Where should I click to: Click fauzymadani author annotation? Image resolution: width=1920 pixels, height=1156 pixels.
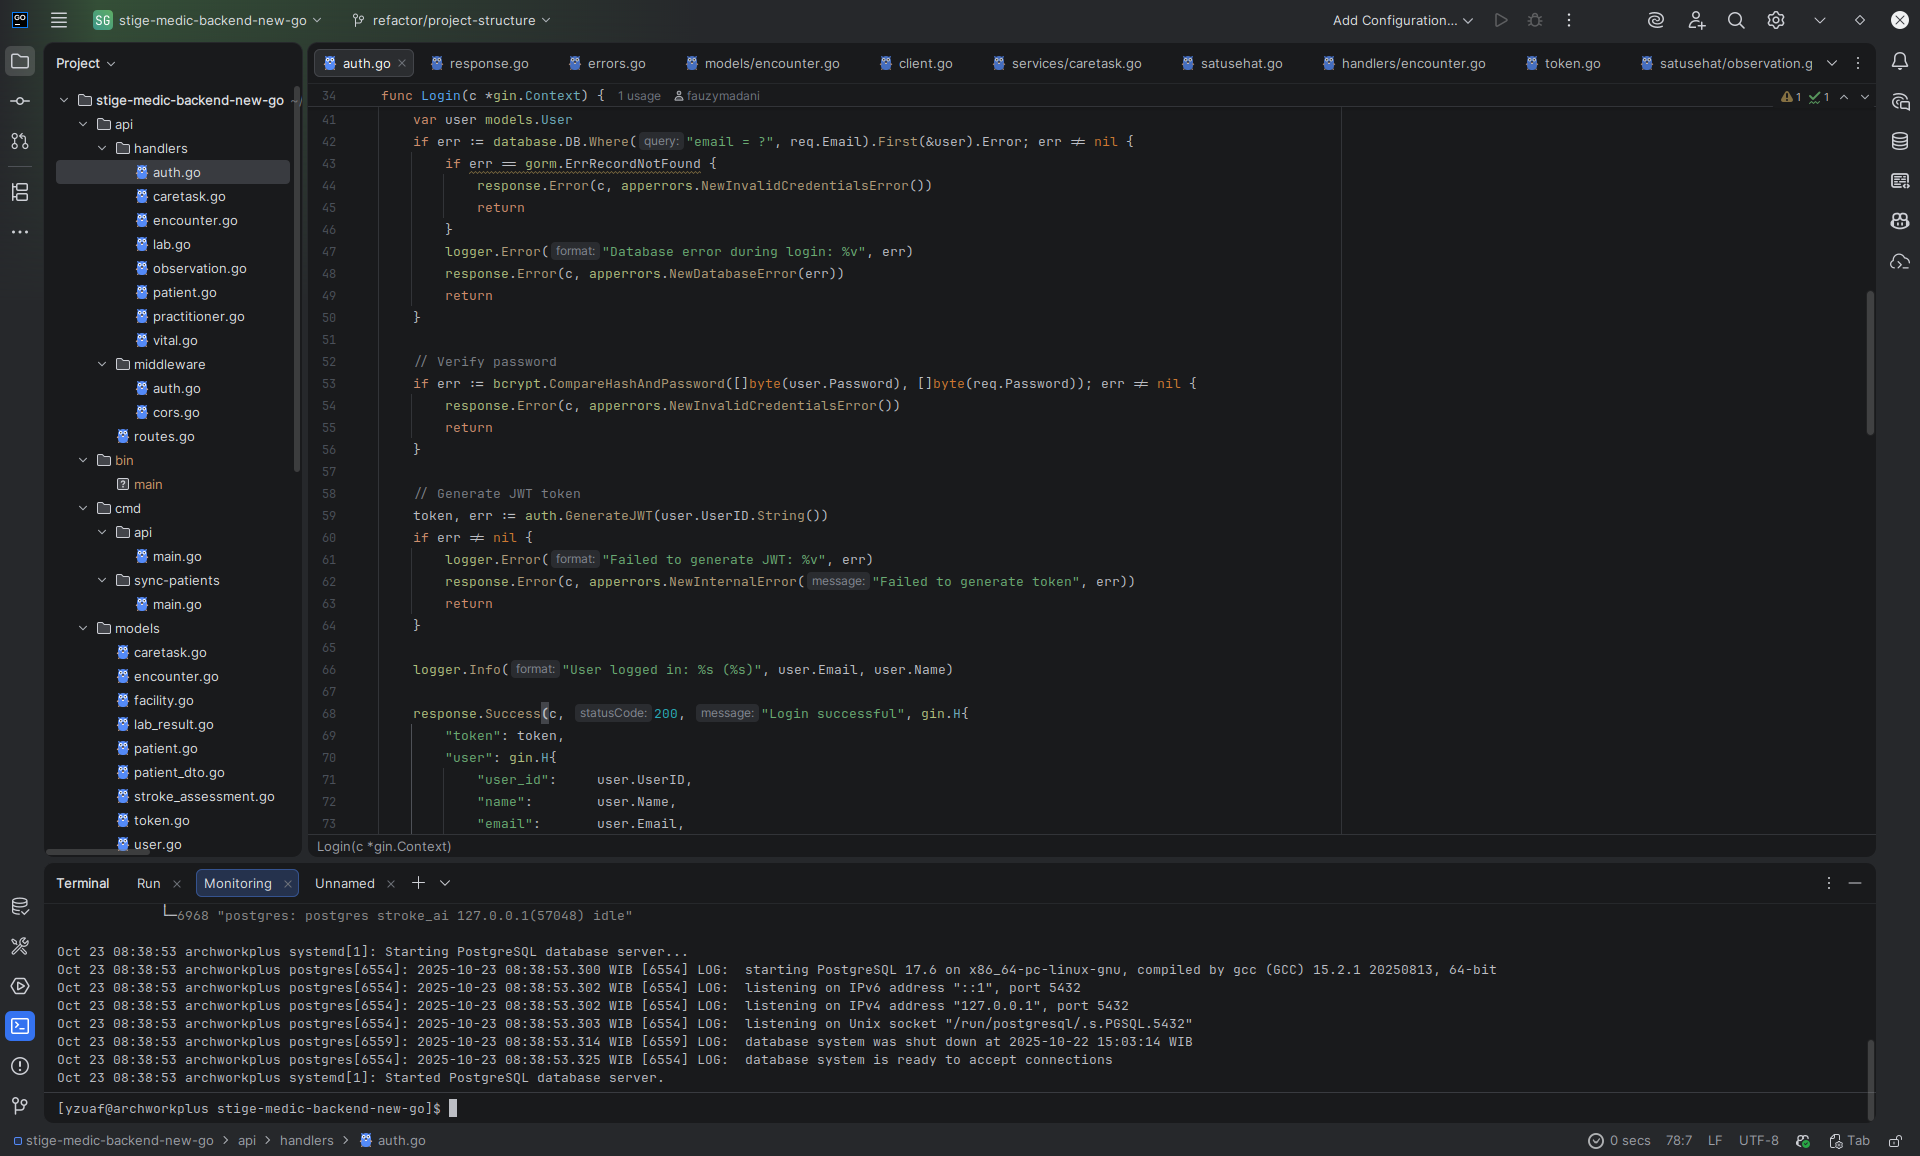[x=717, y=96]
